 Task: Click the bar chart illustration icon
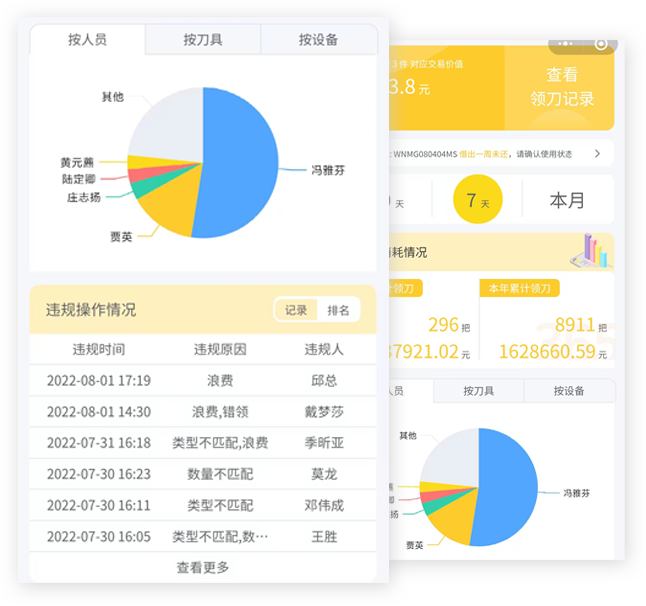pyautogui.click(x=592, y=251)
